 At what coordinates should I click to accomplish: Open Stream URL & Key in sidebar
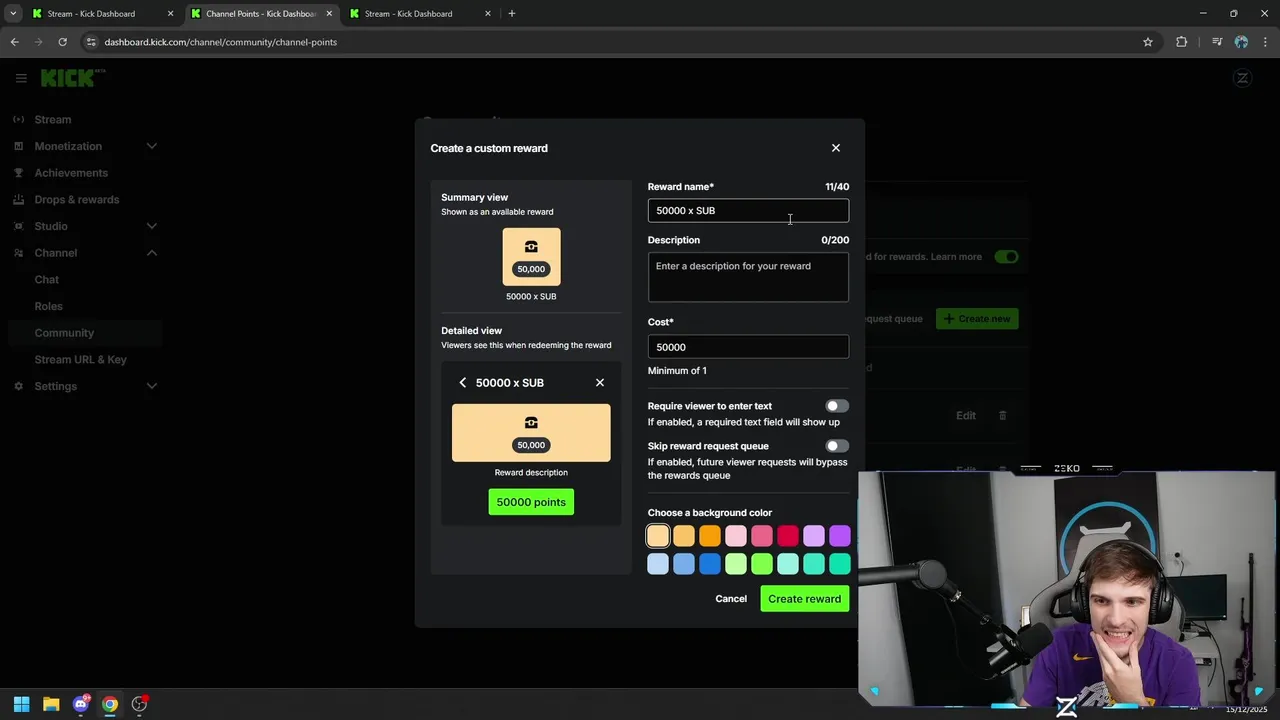pyautogui.click(x=80, y=360)
